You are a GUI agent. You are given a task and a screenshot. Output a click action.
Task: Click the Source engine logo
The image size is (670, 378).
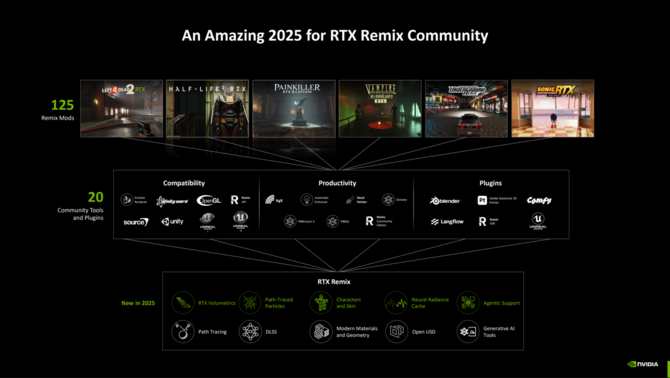point(136,222)
